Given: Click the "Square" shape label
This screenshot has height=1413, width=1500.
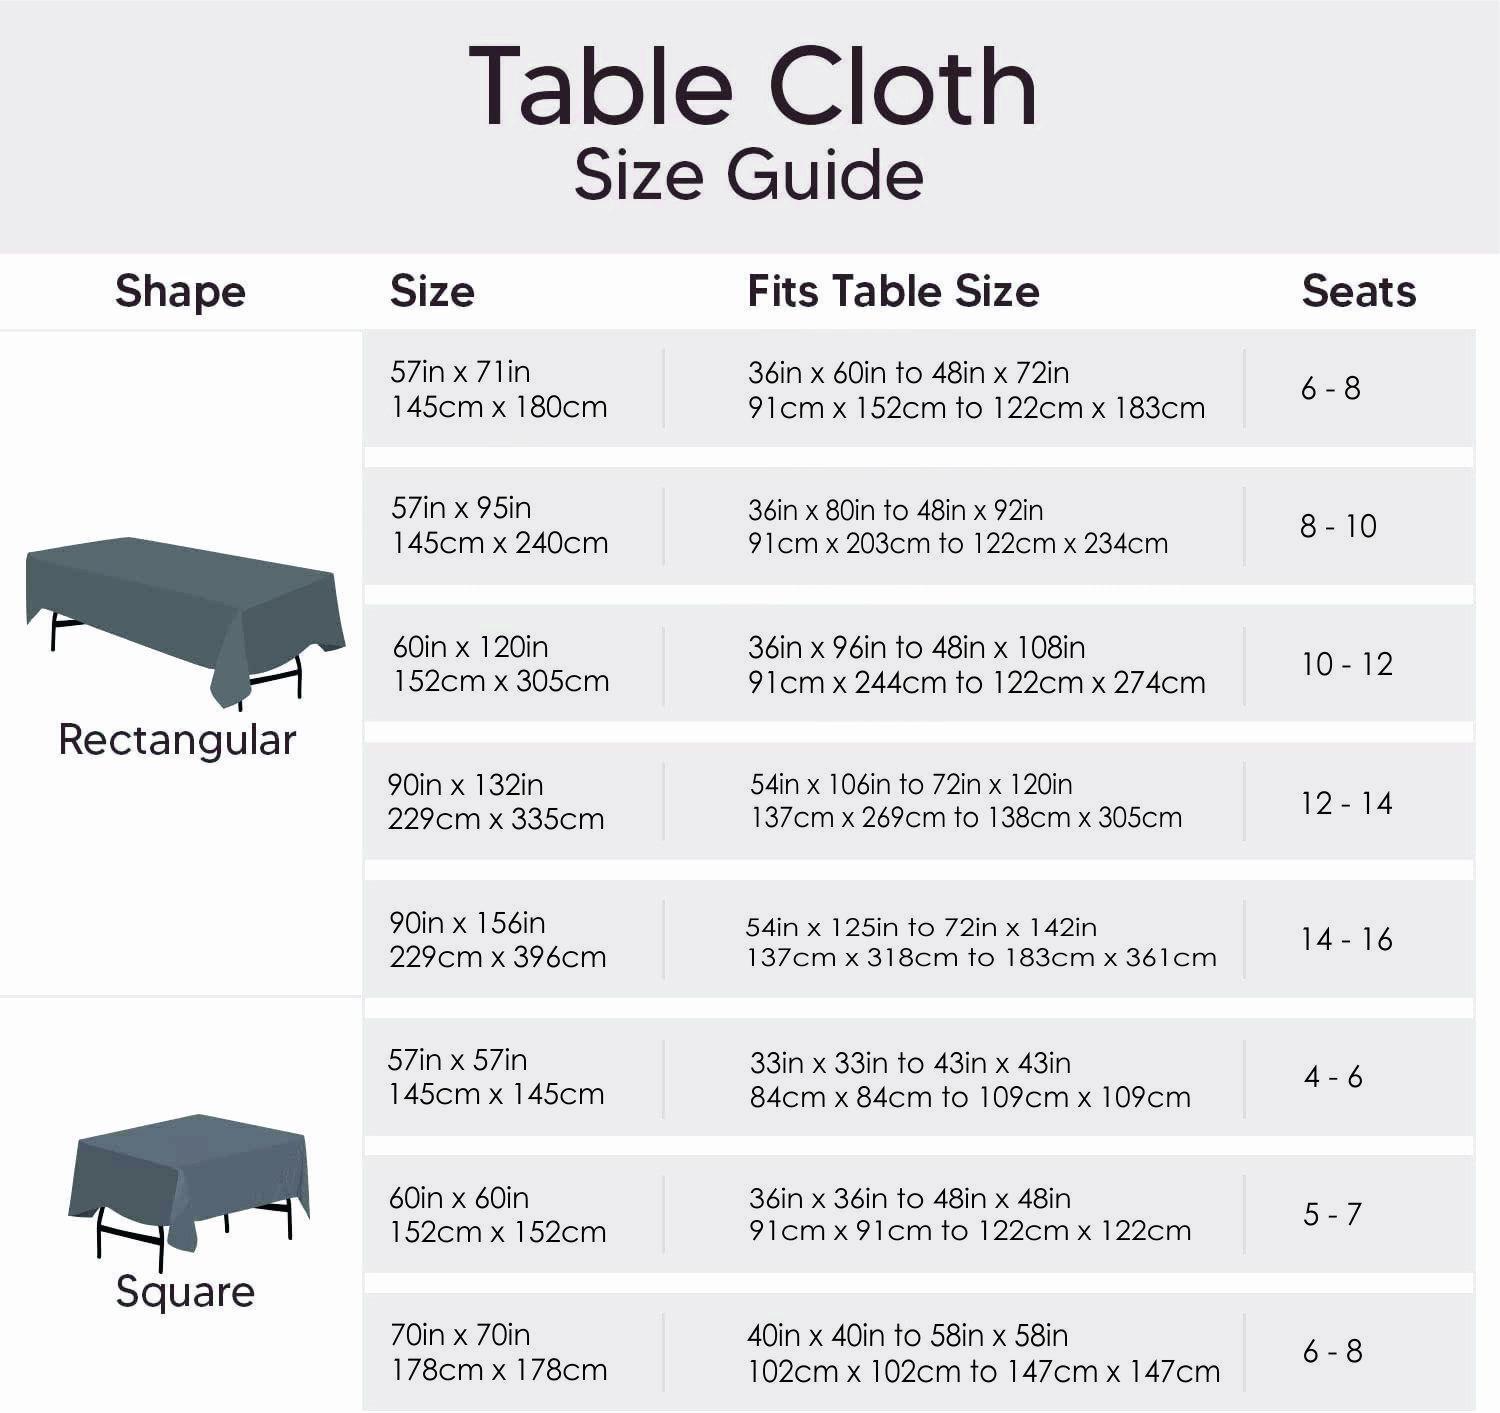Looking at the screenshot, I should pyautogui.click(x=185, y=1292).
